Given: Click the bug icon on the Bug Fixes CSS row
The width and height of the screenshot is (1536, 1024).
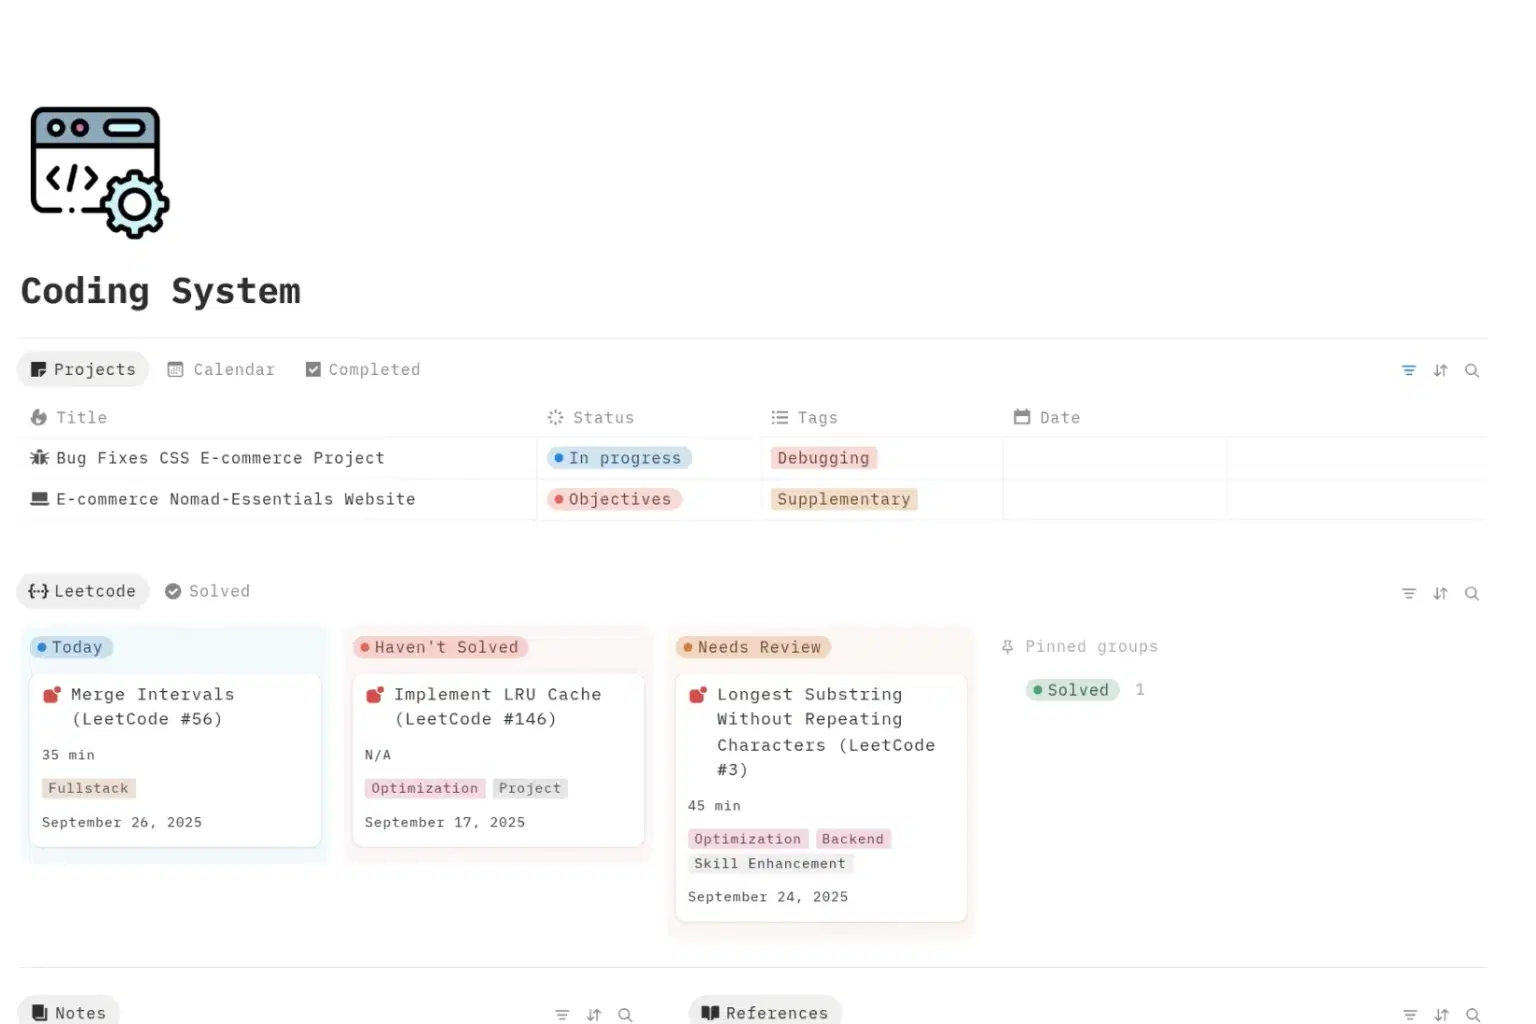Looking at the screenshot, I should click(x=39, y=457).
